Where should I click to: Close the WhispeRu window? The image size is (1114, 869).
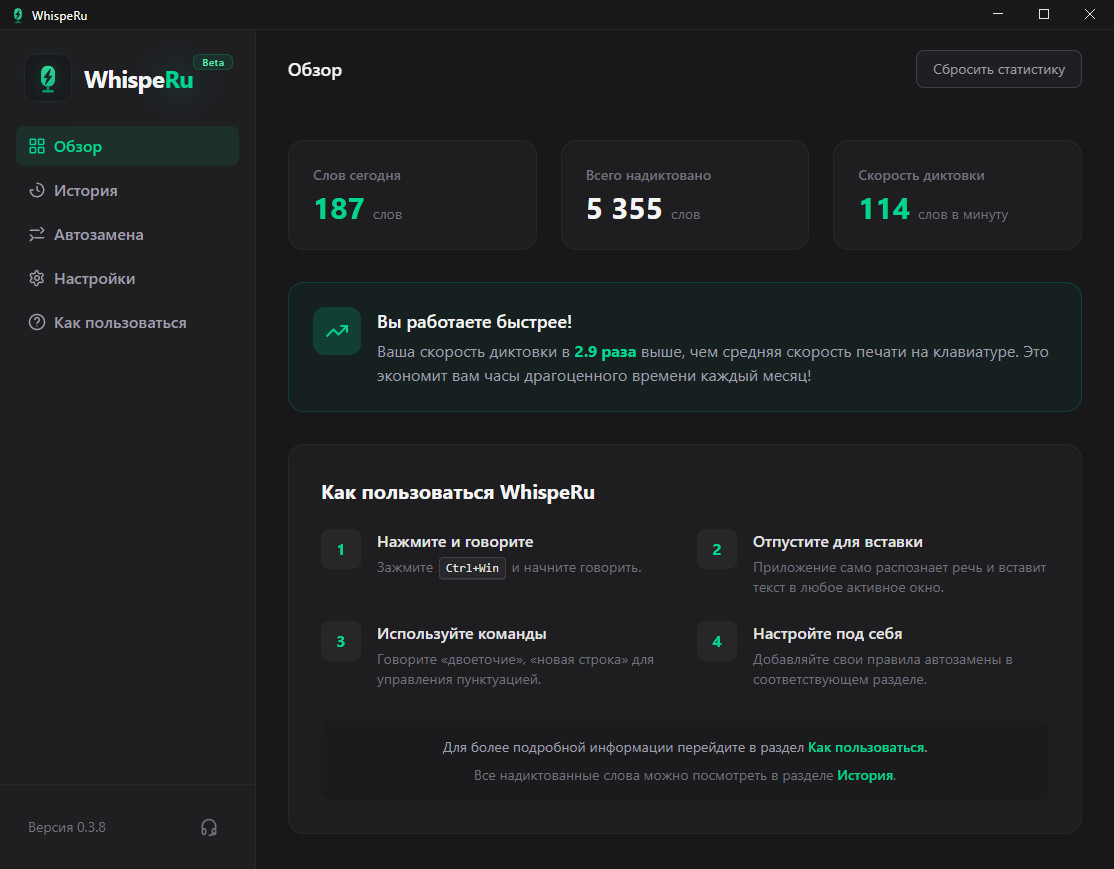pos(1090,14)
